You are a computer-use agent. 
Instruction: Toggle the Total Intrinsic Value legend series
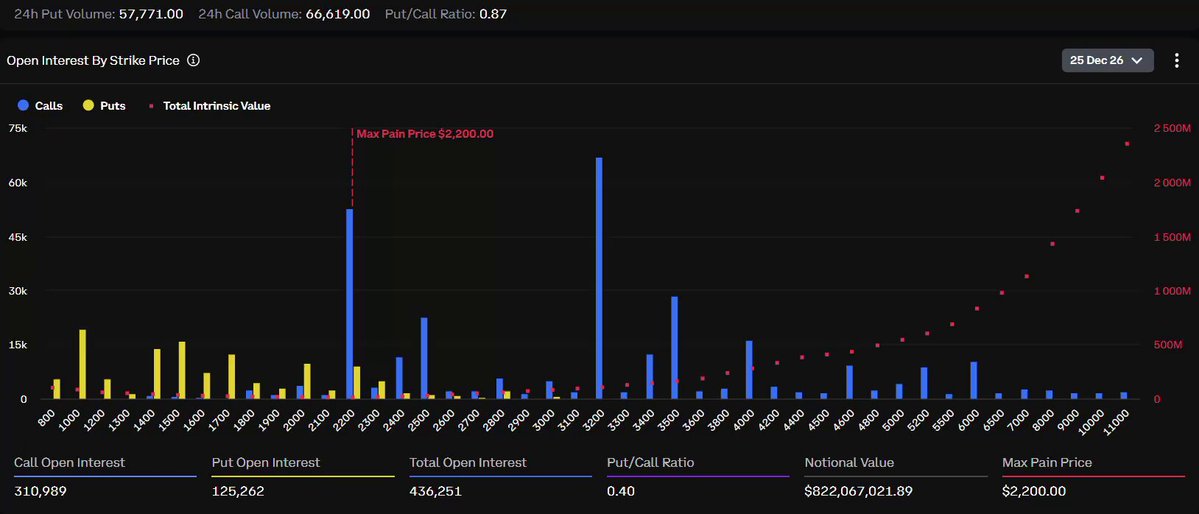(209, 106)
